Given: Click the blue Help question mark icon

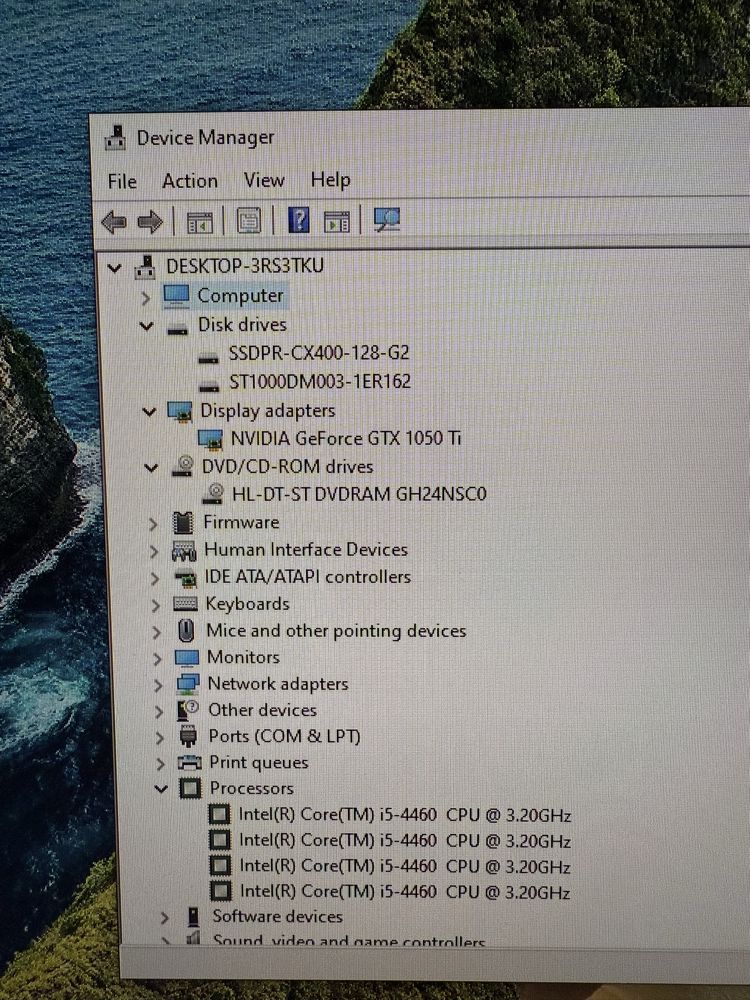Looking at the screenshot, I should coord(298,220).
